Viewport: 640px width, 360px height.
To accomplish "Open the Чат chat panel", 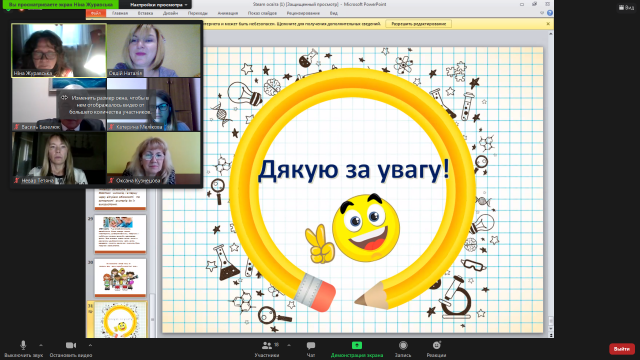I will (x=311, y=349).
